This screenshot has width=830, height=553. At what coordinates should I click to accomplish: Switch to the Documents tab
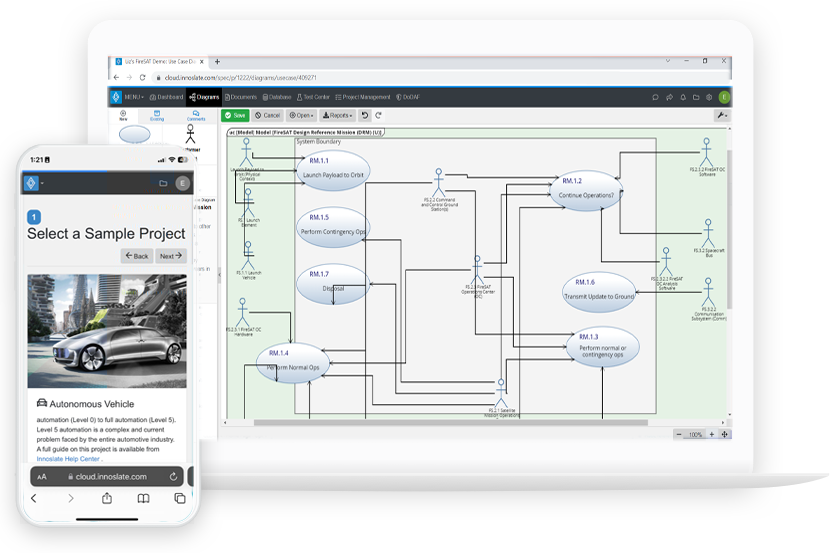coord(241,97)
